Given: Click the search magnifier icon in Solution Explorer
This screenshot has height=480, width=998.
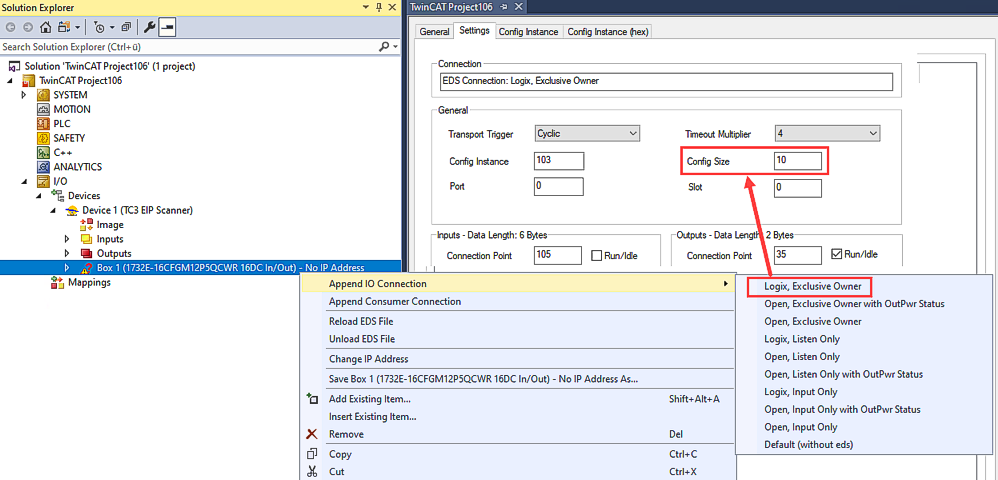Looking at the screenshot, I should [x=384, y=47].
